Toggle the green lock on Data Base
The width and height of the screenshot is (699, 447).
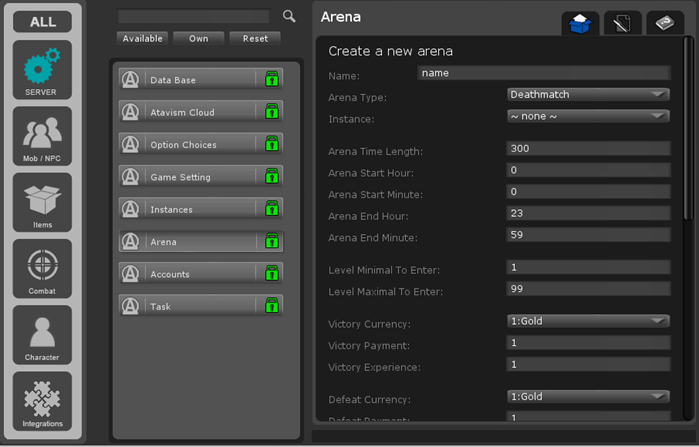pos(270,79)
